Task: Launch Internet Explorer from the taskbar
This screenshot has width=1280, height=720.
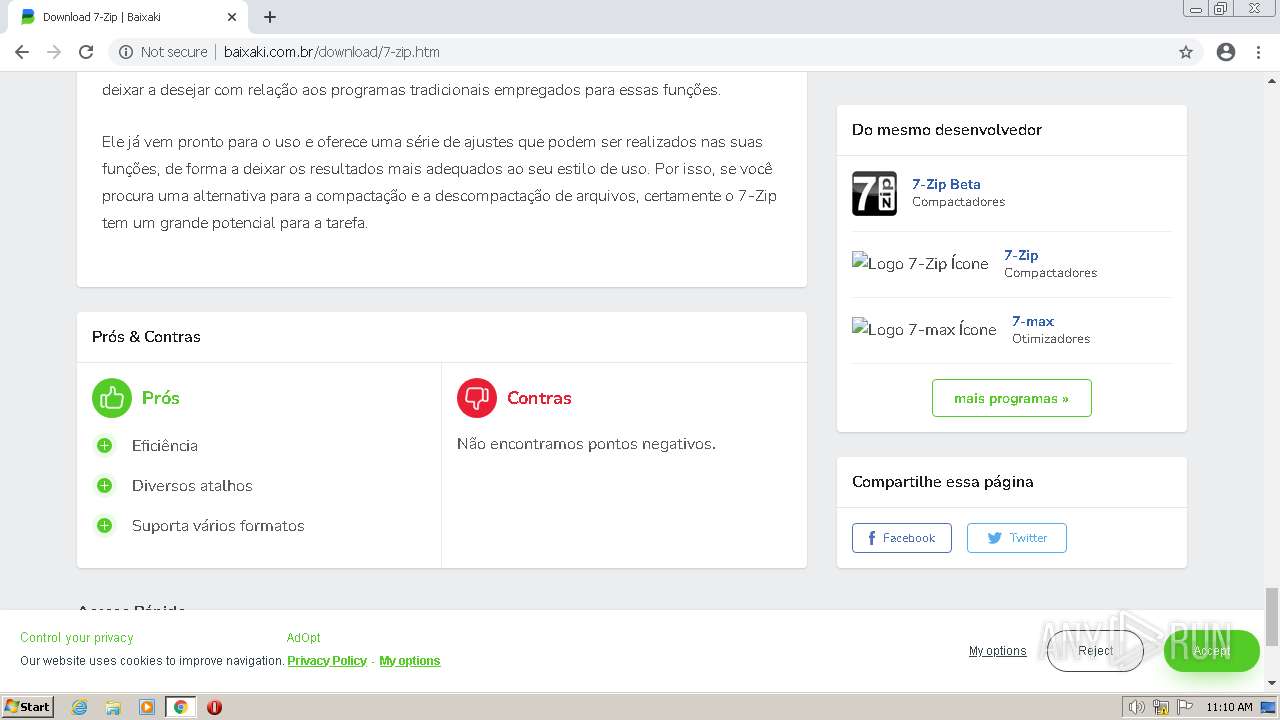Action: [x=80, y=707]
